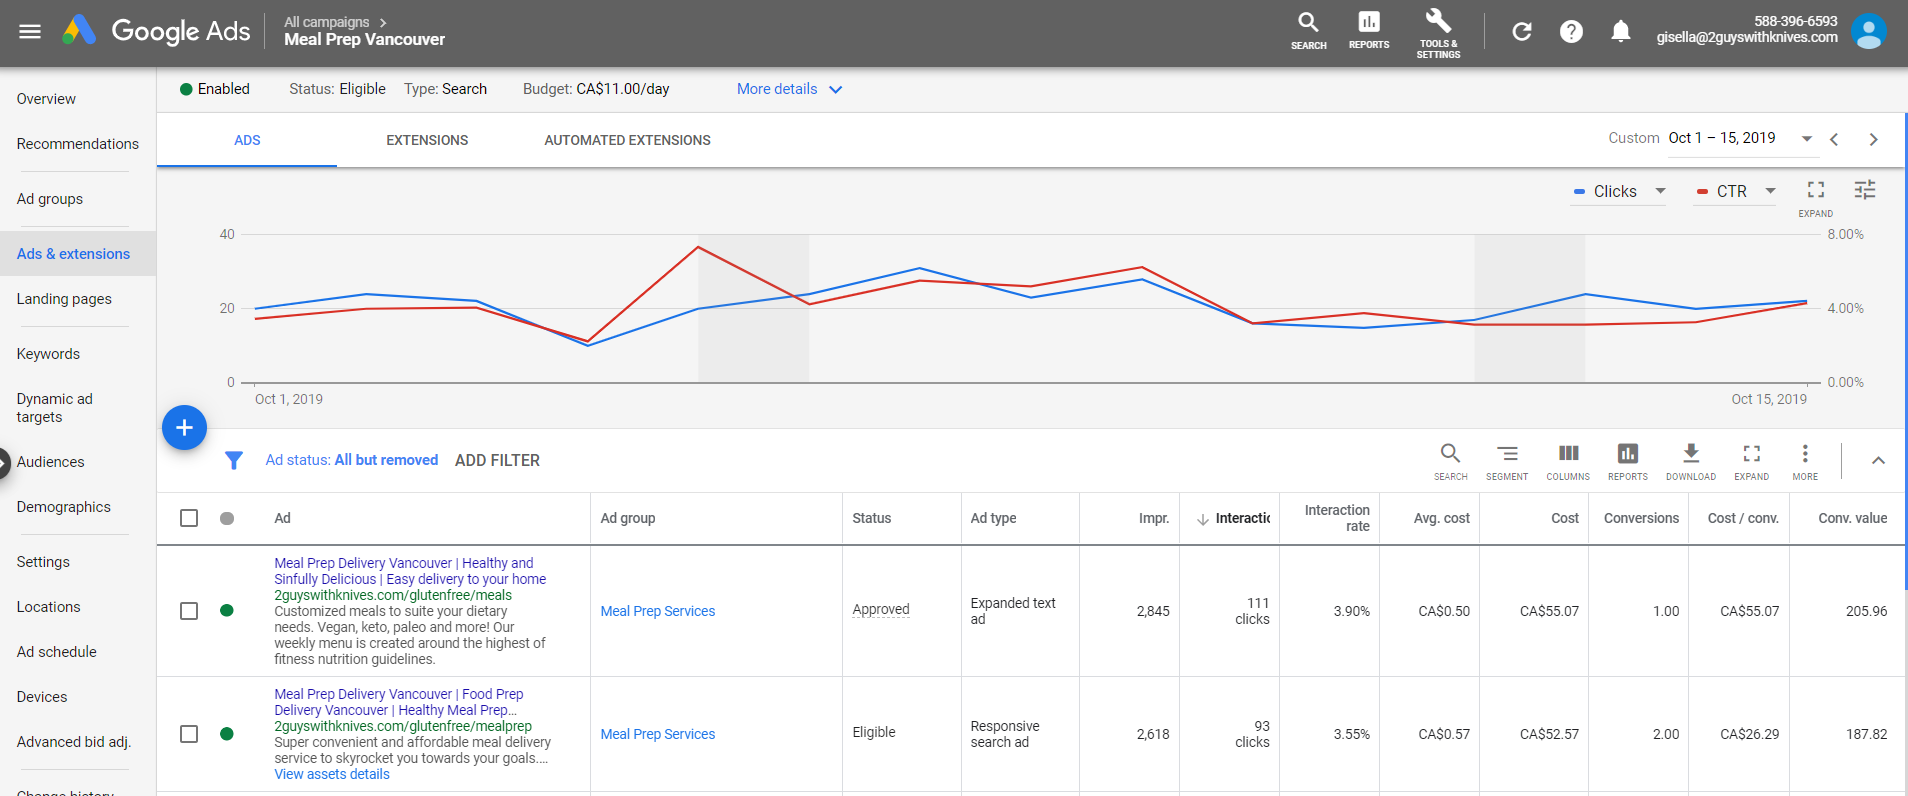The image size is (1908, 796).
Task: Open Tools & Settings wrench icon
Action: coord(1437,32)
